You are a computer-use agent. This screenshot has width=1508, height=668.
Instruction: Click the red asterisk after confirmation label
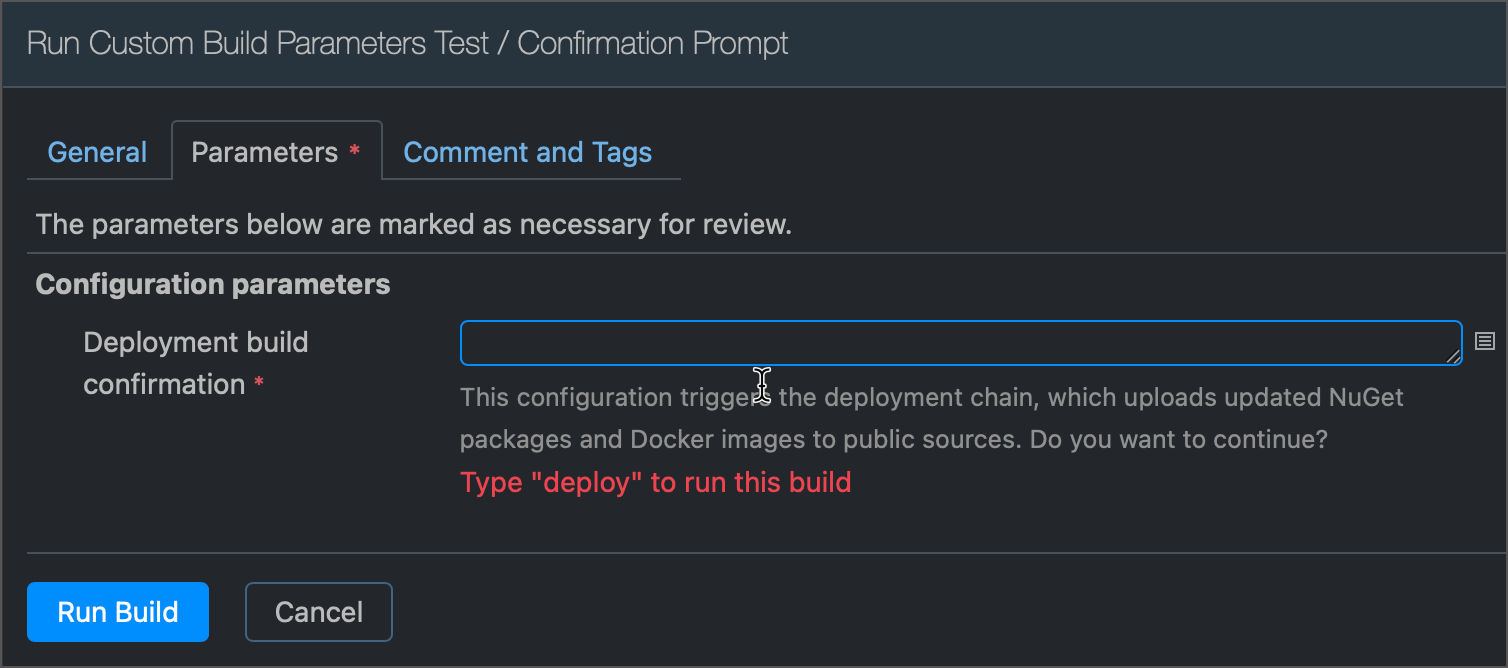click(259, 384)
